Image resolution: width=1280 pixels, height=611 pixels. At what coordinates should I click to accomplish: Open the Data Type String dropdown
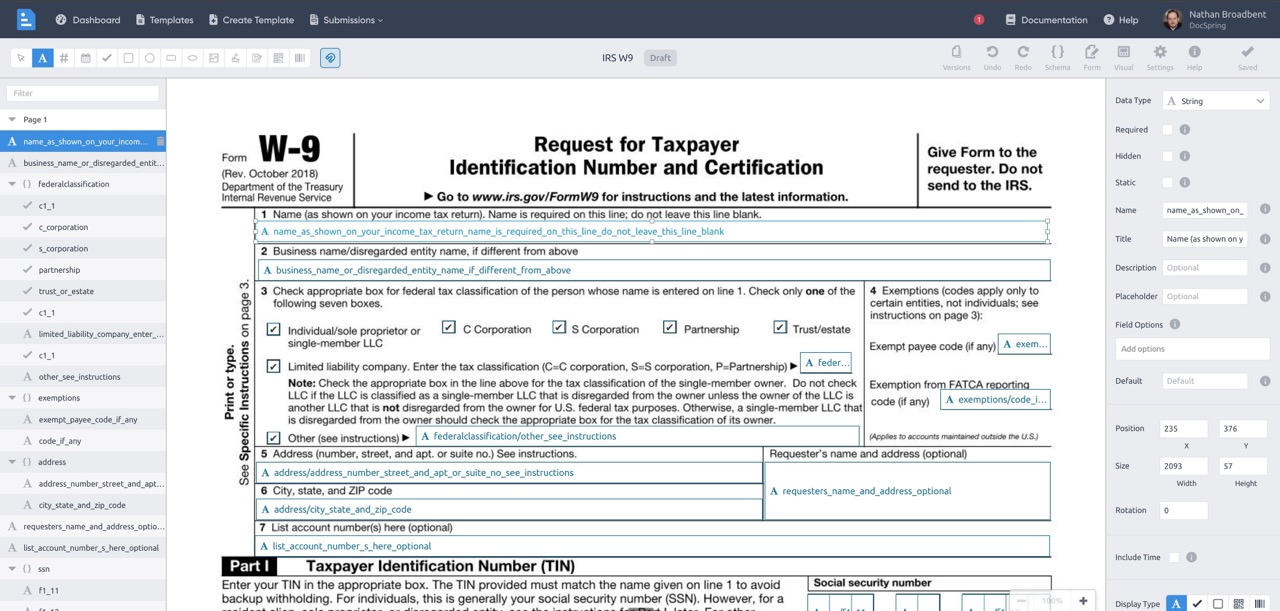click(1216, 101)
